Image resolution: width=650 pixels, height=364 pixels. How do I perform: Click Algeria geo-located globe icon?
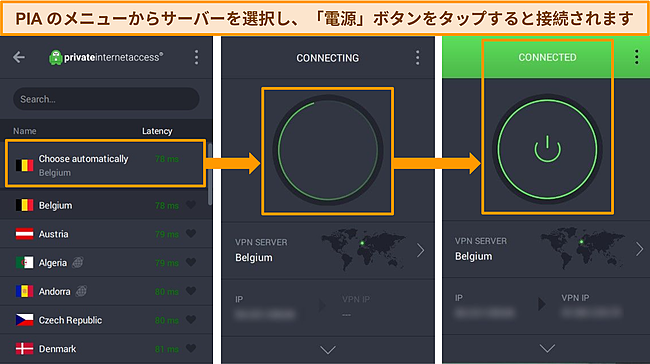tap(78, 262)
